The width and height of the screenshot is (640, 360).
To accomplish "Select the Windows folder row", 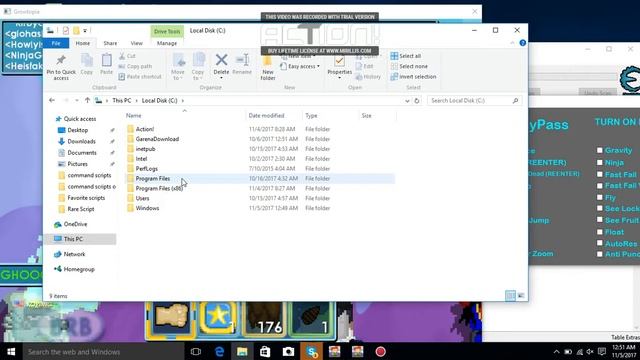I will click(x=260, y=208).
